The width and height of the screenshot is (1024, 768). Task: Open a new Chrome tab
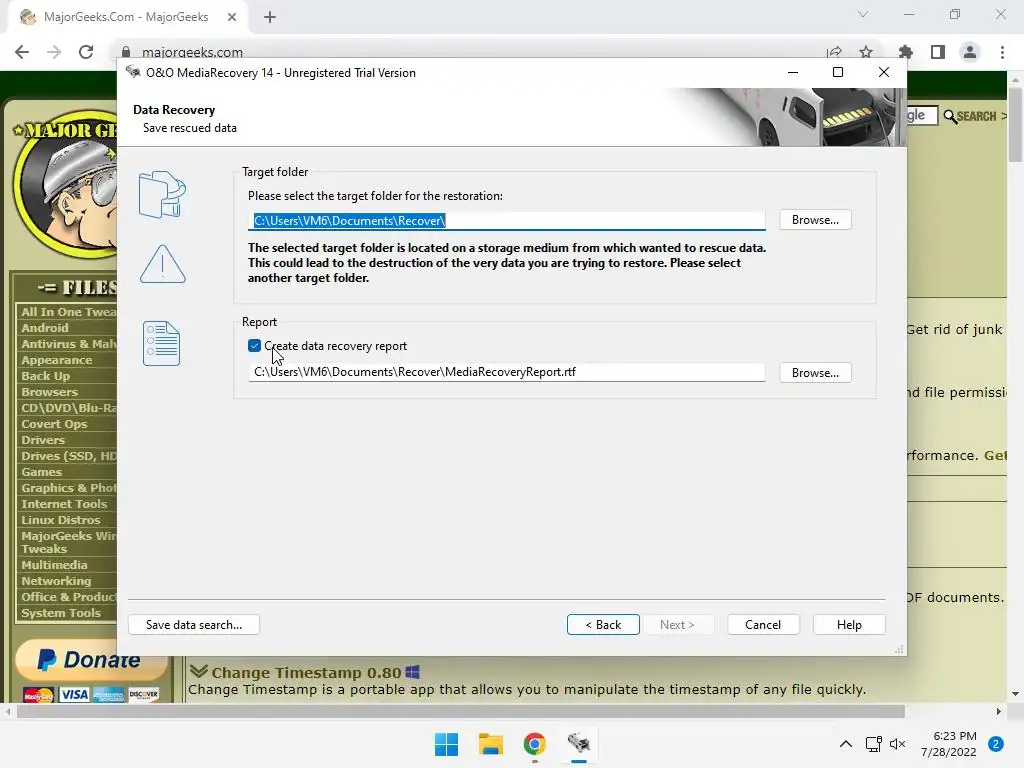[270, 18]
